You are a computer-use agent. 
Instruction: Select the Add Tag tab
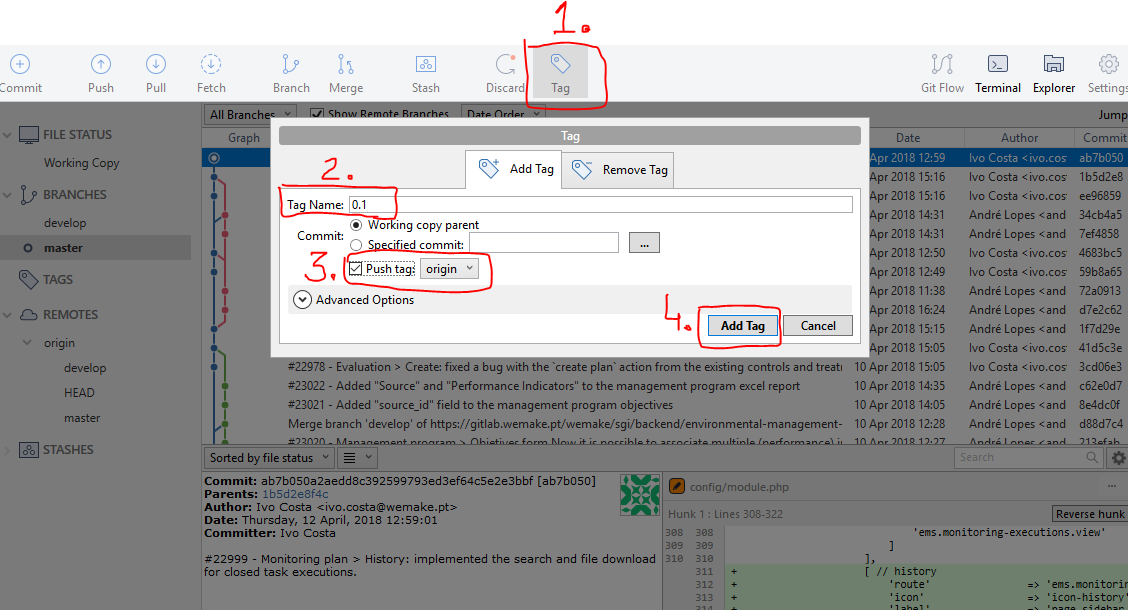(516, 169)
